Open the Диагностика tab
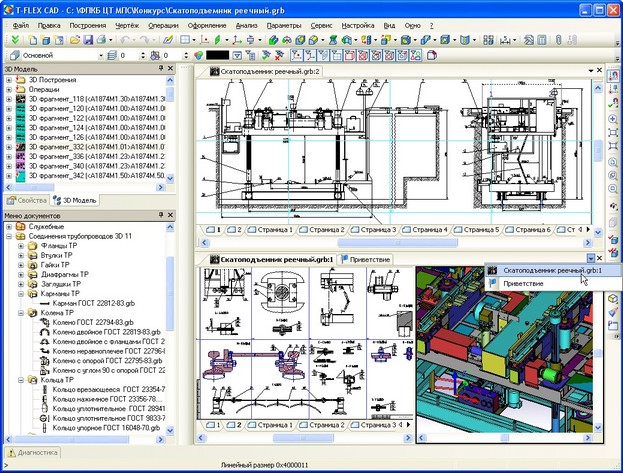This screenshot has width=623, height=473. 33,452
